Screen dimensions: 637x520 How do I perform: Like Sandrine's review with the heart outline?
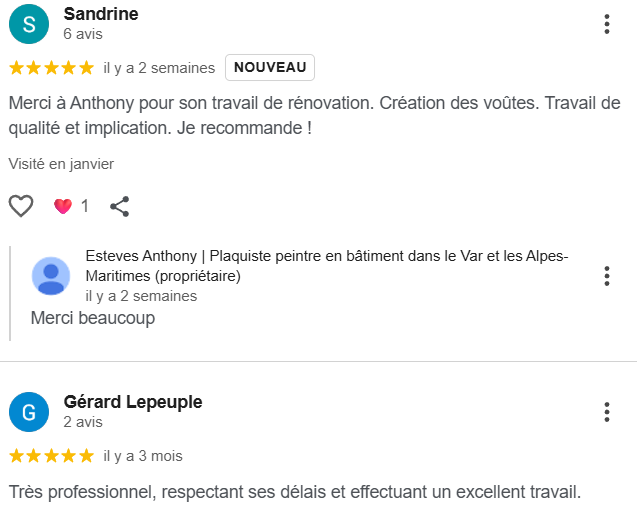(21, 206)
